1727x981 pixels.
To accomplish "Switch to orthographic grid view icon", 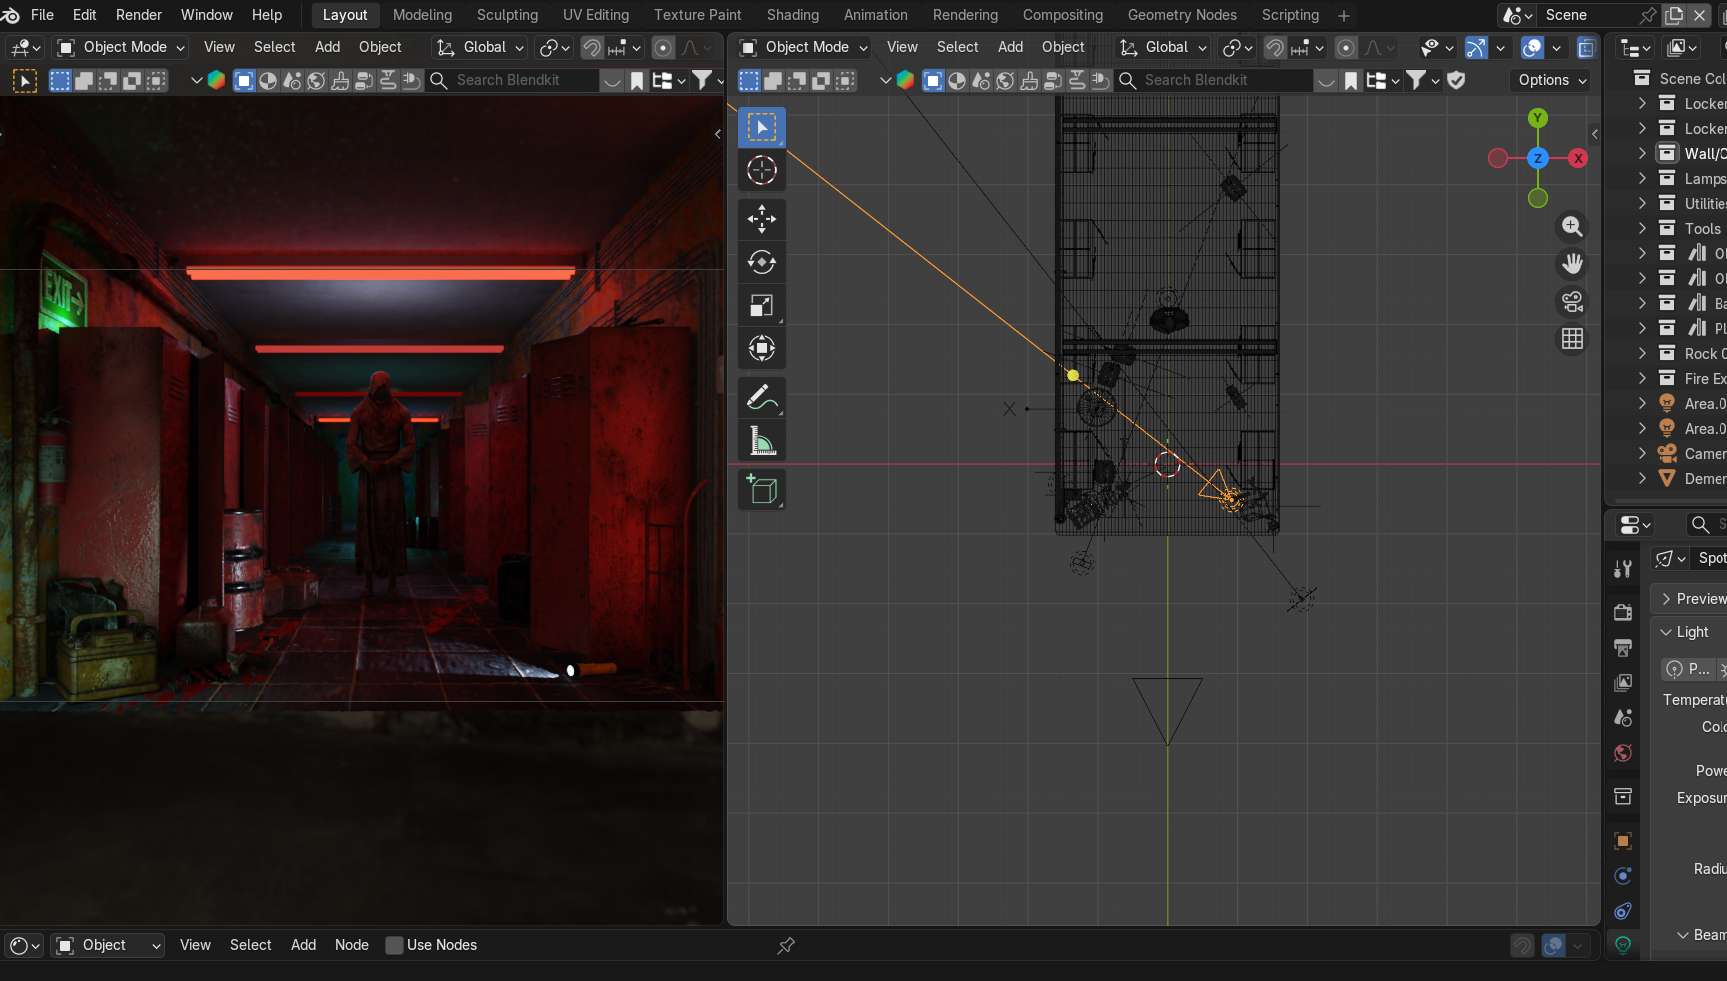I will coord(1572,339).
